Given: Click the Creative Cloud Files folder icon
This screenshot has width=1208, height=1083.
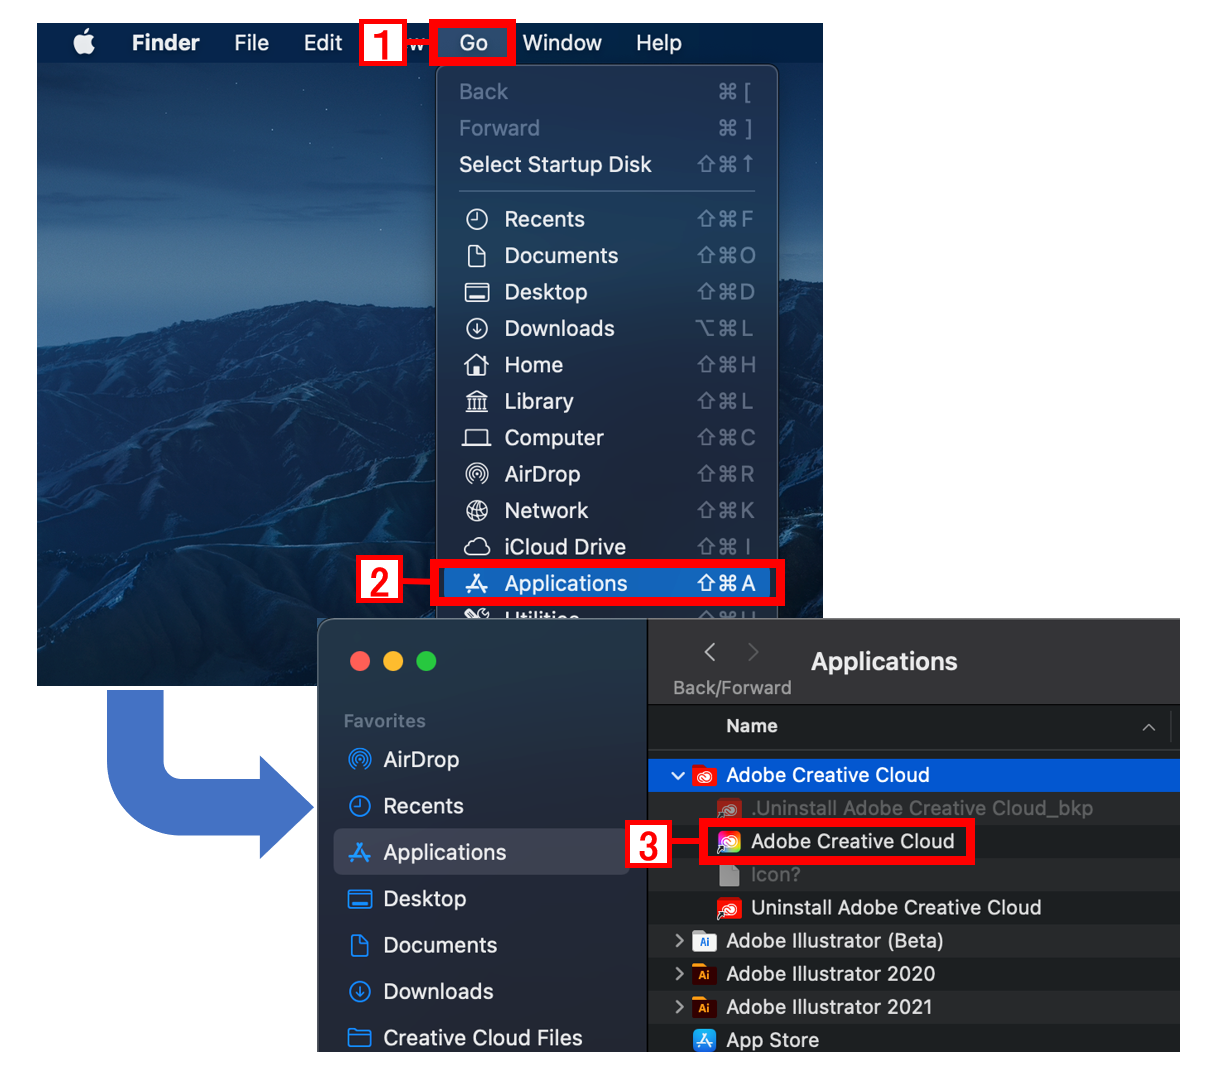Looking at the screenshot, I should point(359,1037).
